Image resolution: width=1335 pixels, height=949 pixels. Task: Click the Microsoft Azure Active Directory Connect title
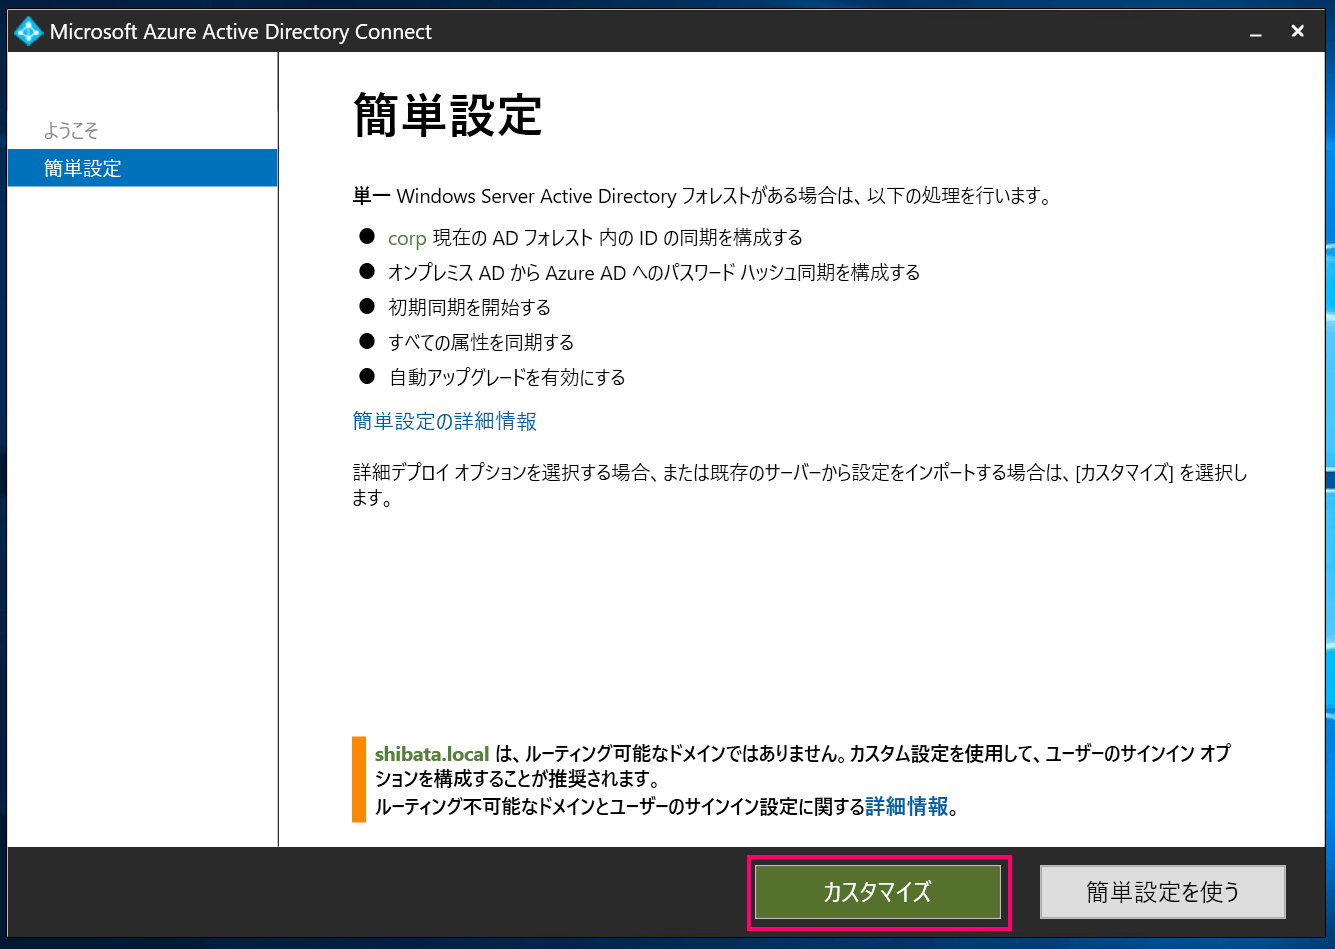click(241, 31)
